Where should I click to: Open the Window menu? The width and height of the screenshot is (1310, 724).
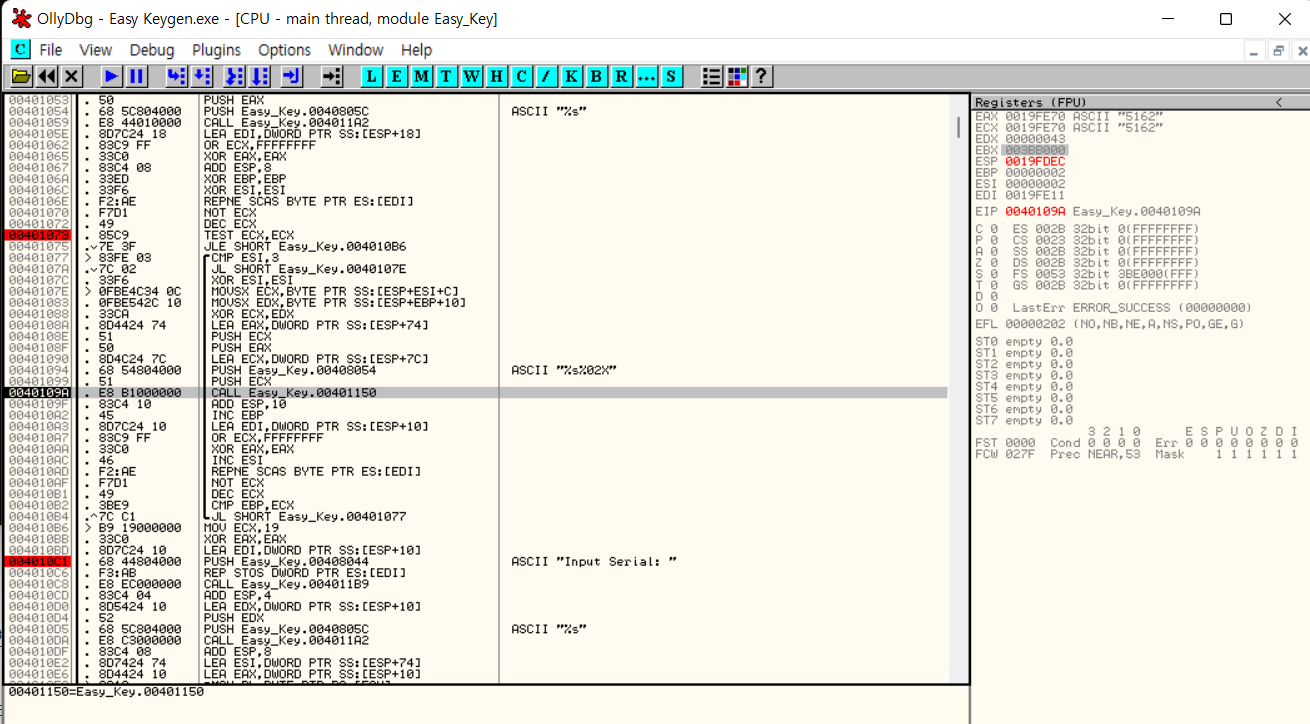click(x=356, y=50)
